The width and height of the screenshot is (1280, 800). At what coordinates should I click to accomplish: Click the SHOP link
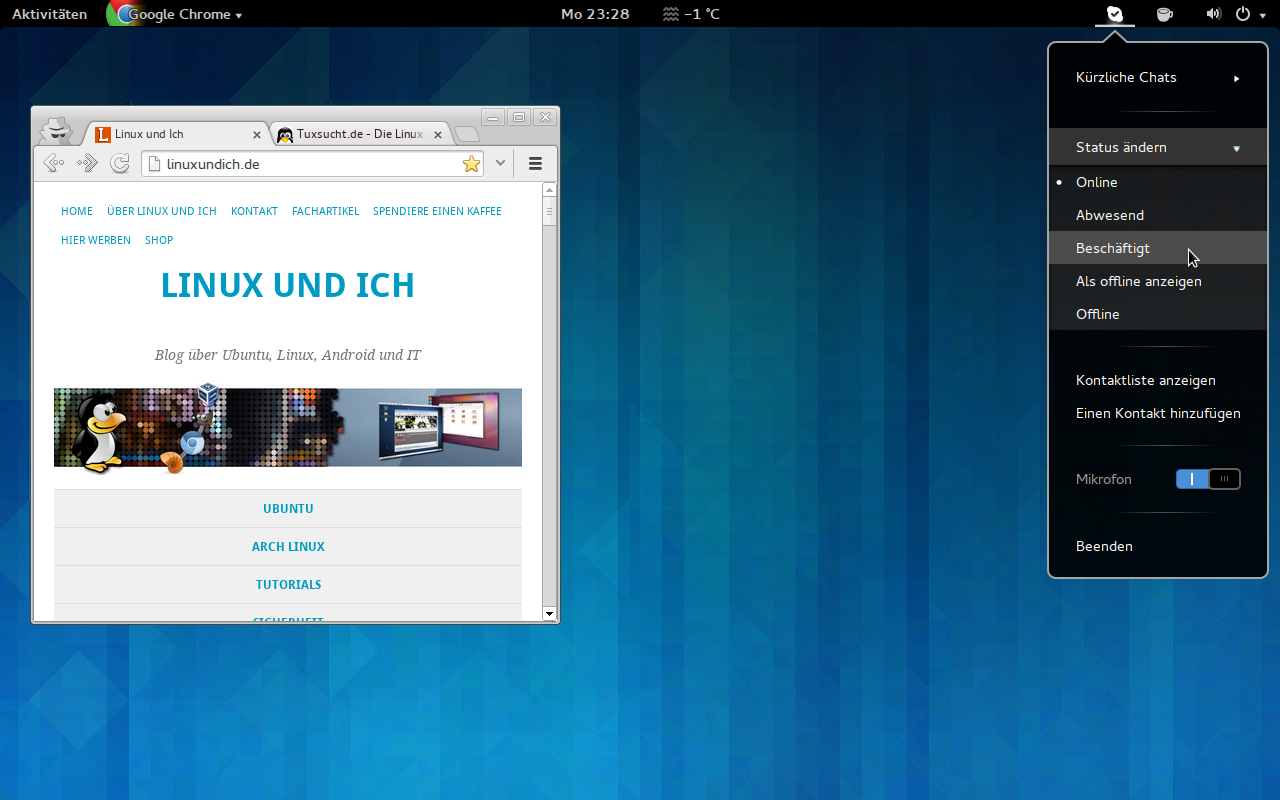[x=159, y=240]
